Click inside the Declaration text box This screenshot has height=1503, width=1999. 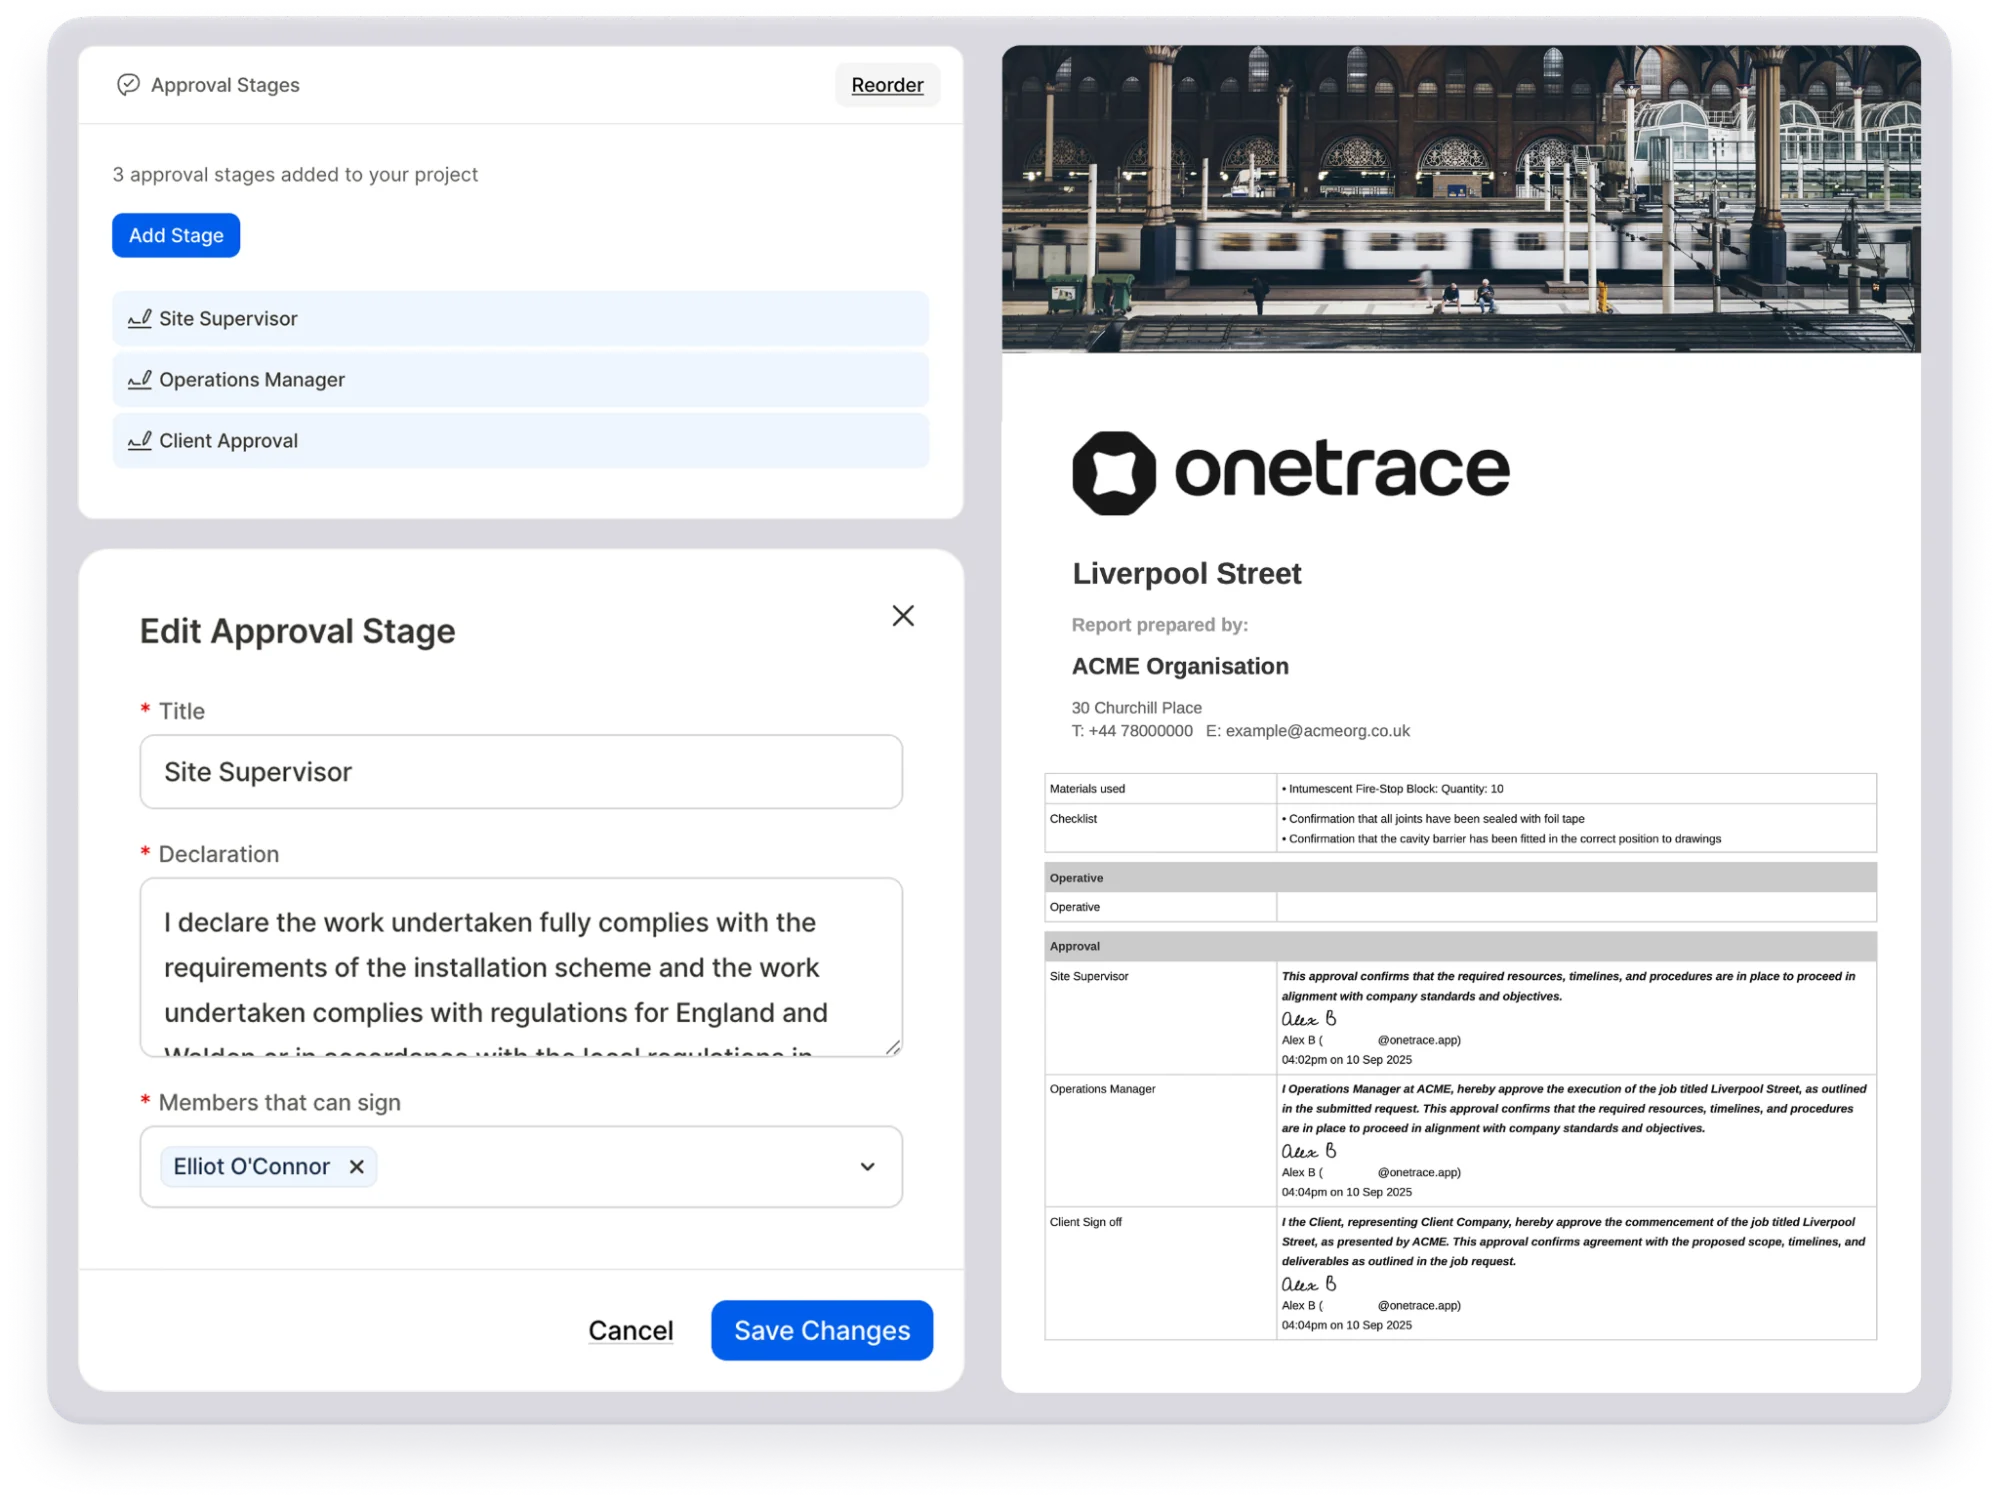click(520, 965)
